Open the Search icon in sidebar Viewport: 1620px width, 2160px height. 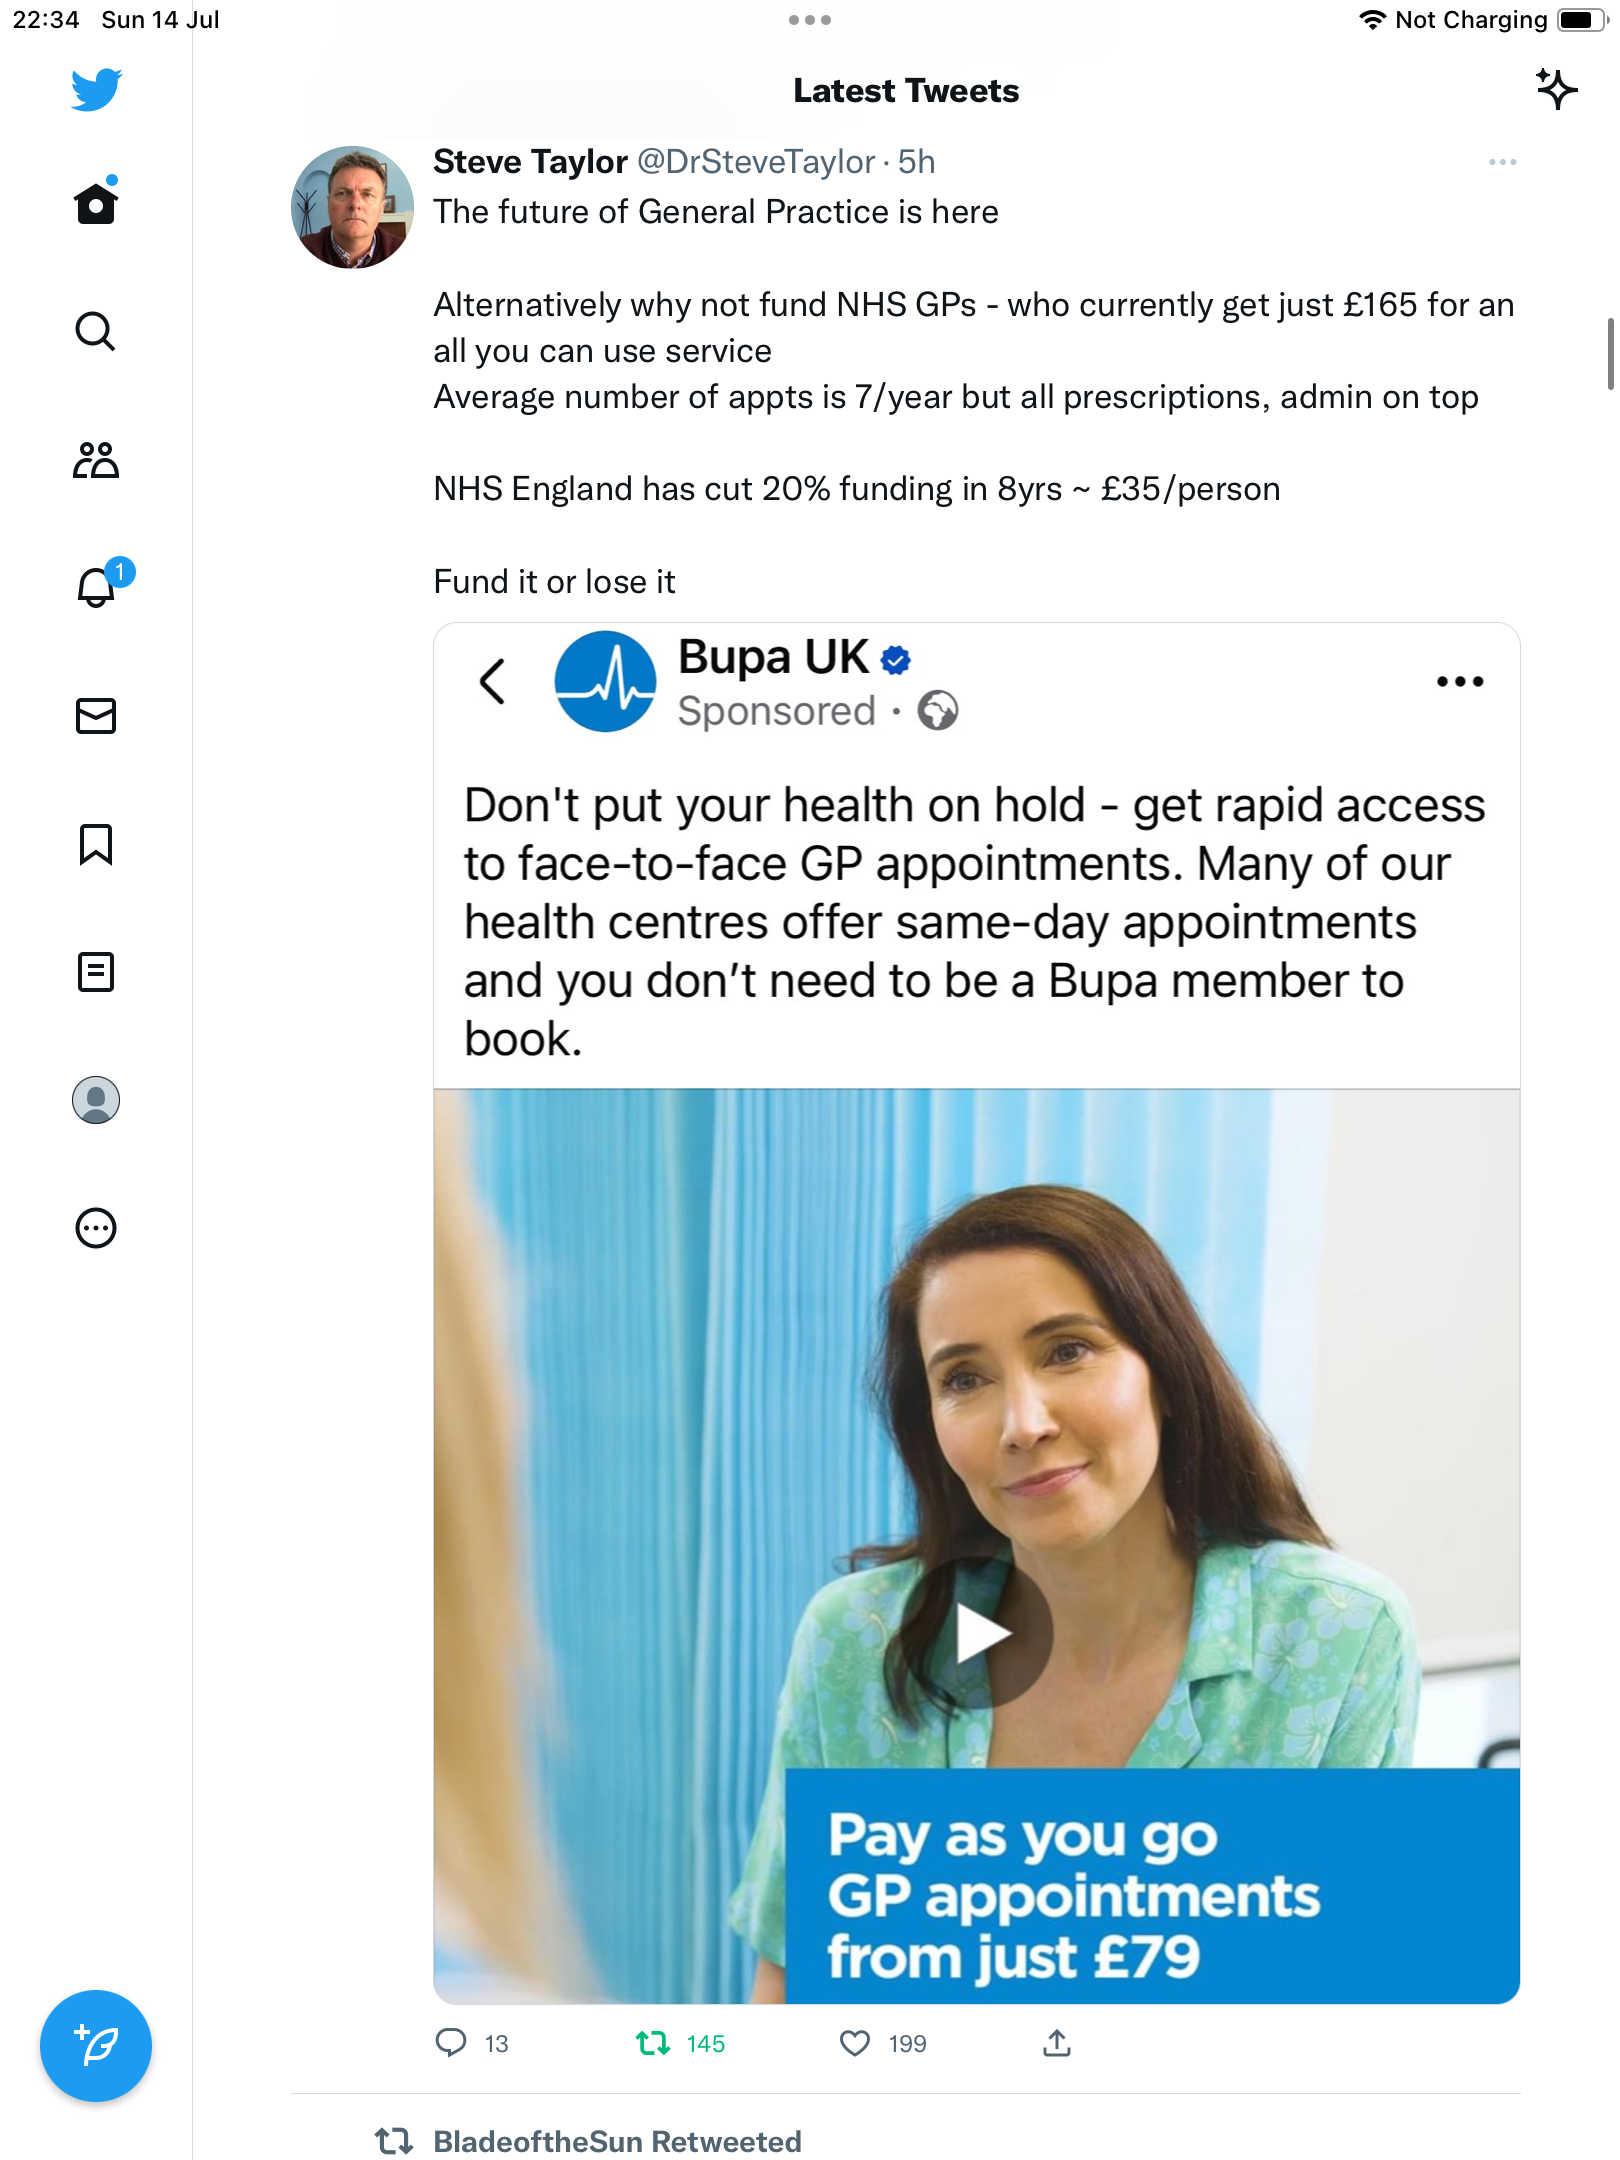pos(96,331)
